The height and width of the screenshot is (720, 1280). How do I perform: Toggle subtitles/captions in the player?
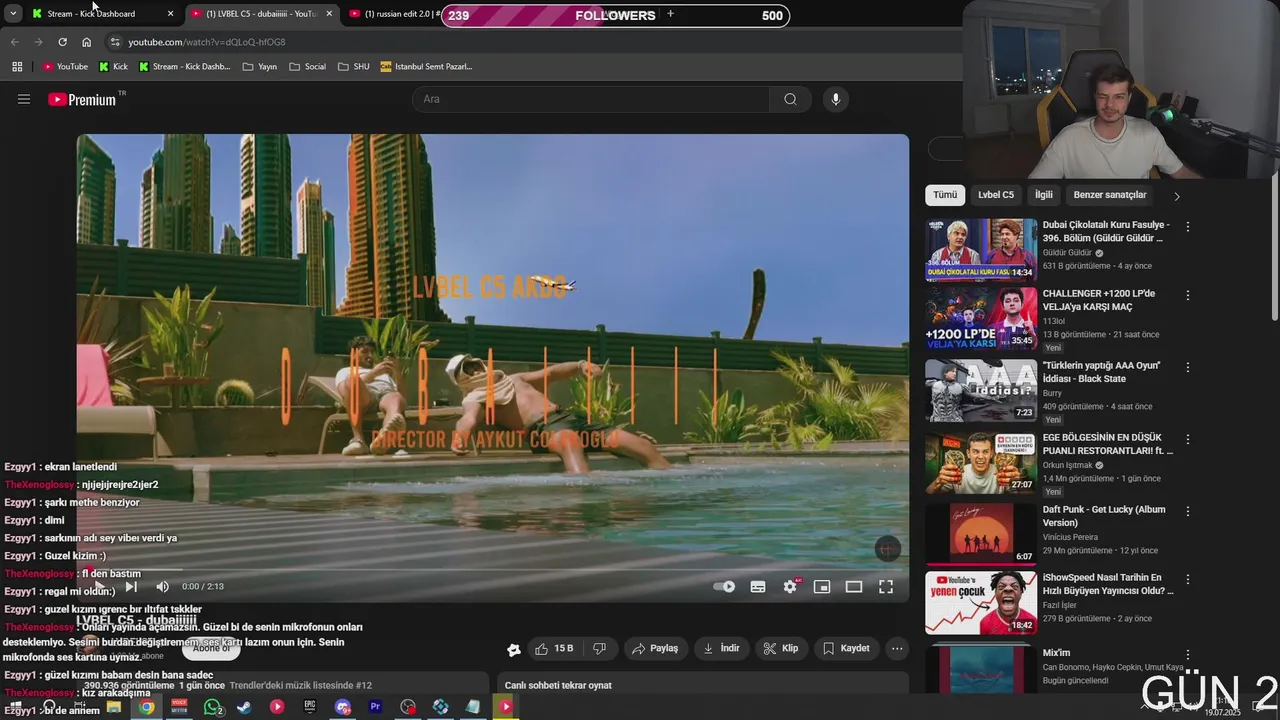(x=758, y=587)
